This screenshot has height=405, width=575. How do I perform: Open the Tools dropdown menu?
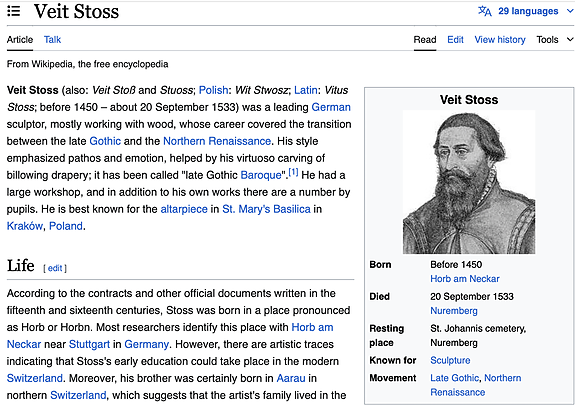click(554, 39)
